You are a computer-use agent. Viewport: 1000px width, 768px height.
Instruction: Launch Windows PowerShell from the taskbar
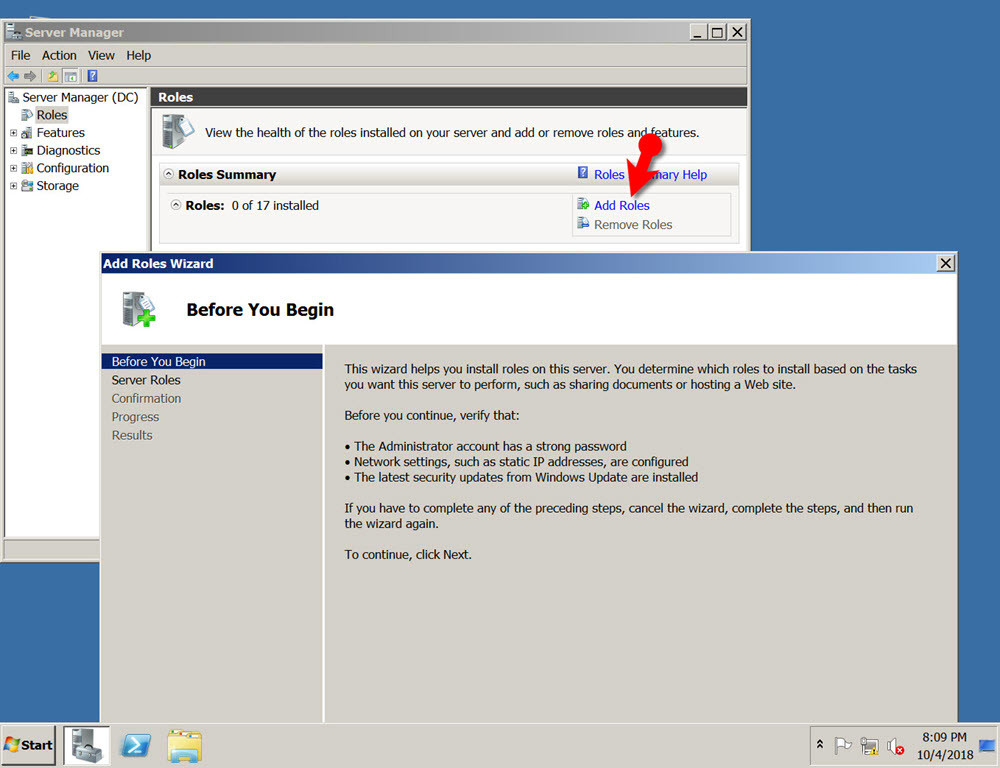[136, 745]
